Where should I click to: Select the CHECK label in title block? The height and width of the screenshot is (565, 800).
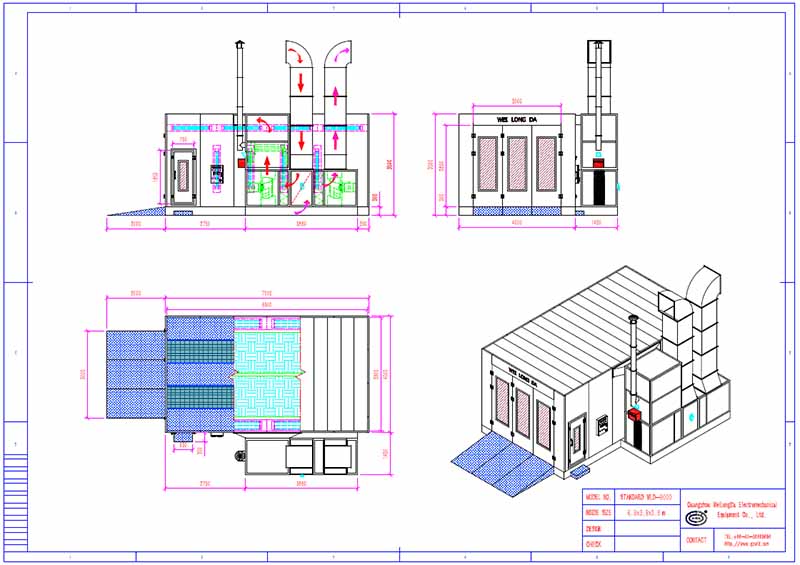coord(593,544)
